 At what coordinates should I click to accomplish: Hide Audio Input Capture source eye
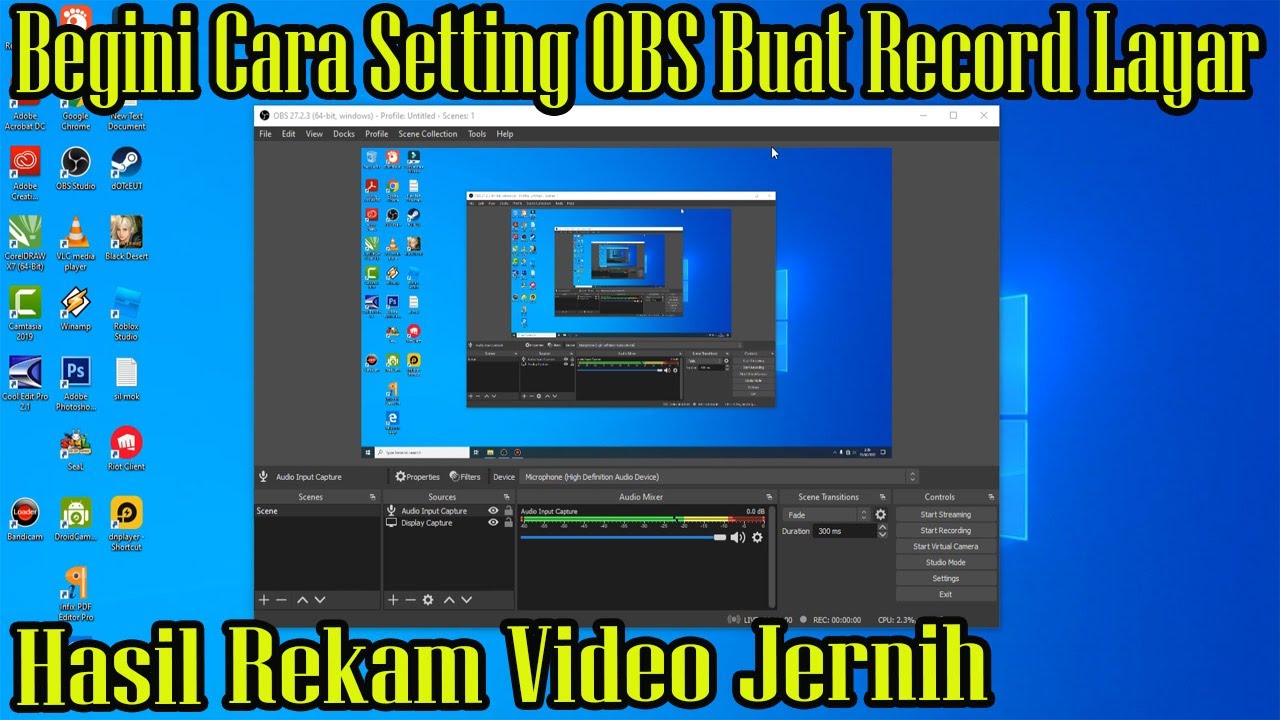point(493,511)
